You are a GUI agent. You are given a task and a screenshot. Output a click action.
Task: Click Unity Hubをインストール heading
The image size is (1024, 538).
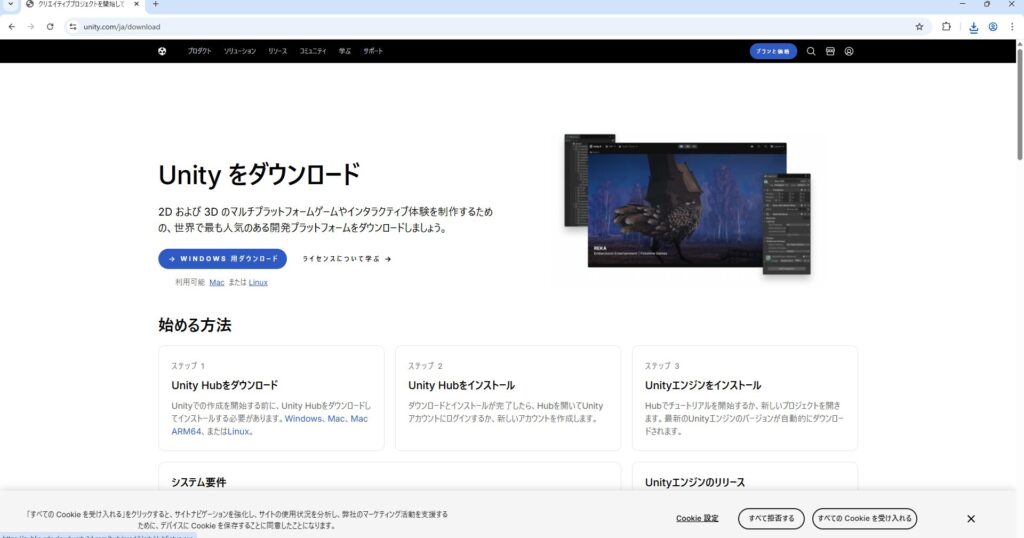[461, 385]
